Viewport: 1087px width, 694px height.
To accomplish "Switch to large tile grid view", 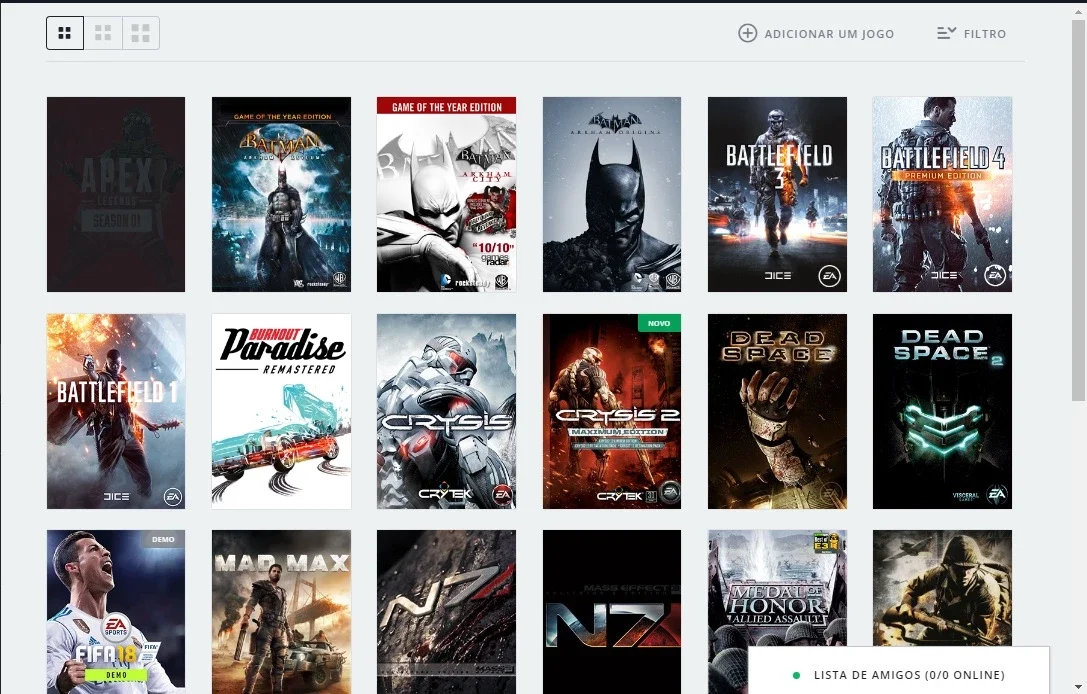I will 141,33.
